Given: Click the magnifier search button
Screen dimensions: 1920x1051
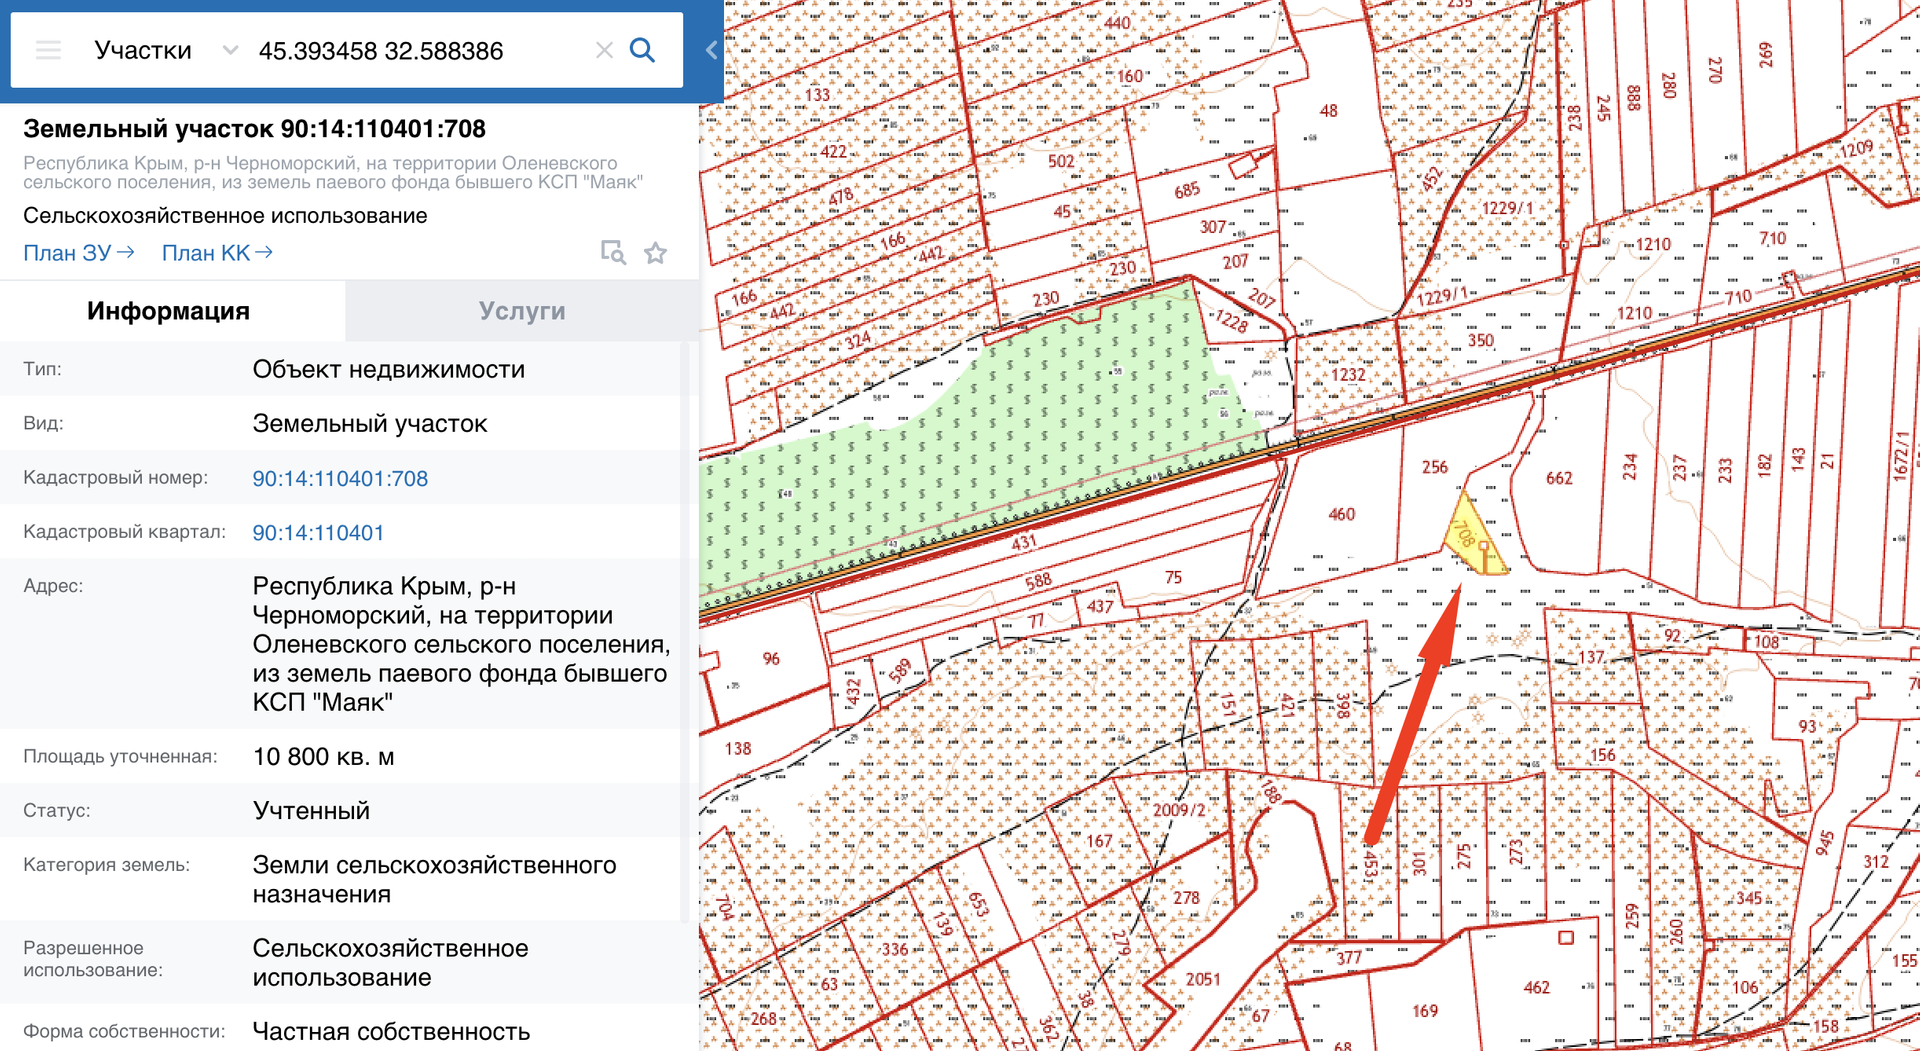Looking at the screenshot, I should (643, 50).
